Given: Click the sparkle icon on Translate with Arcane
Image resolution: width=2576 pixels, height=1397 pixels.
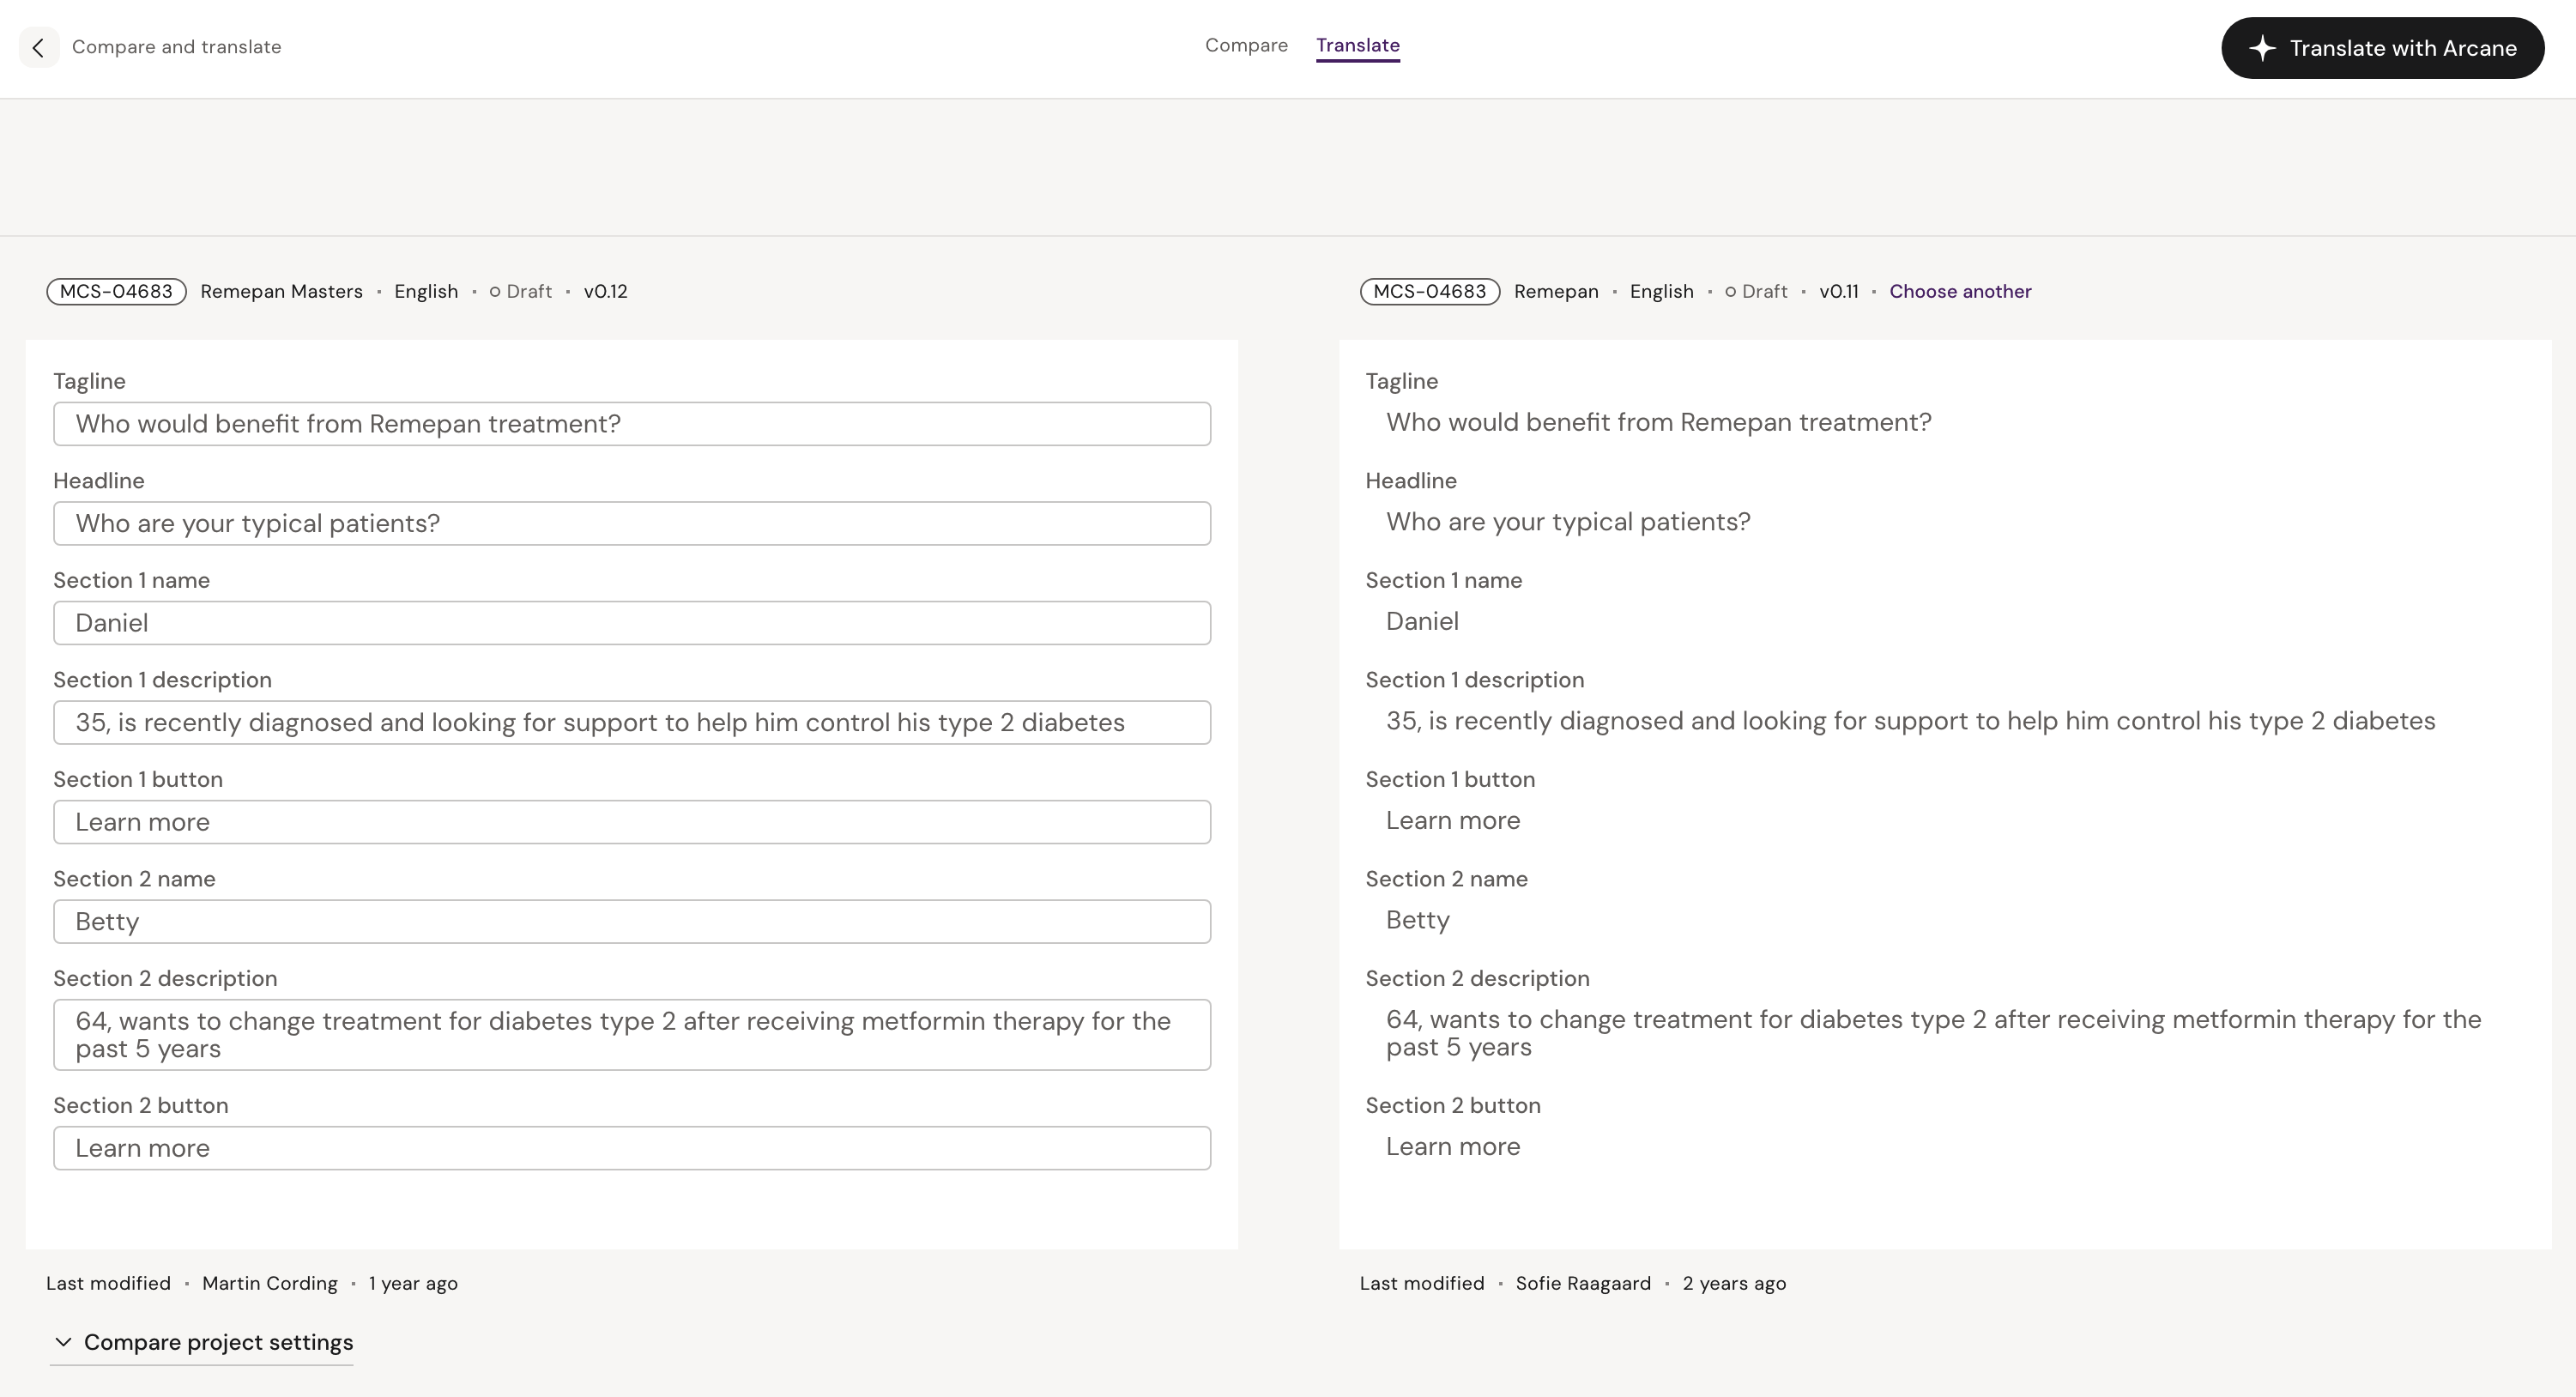Looking at the screenshot, I should click(x=2263, y=48).
